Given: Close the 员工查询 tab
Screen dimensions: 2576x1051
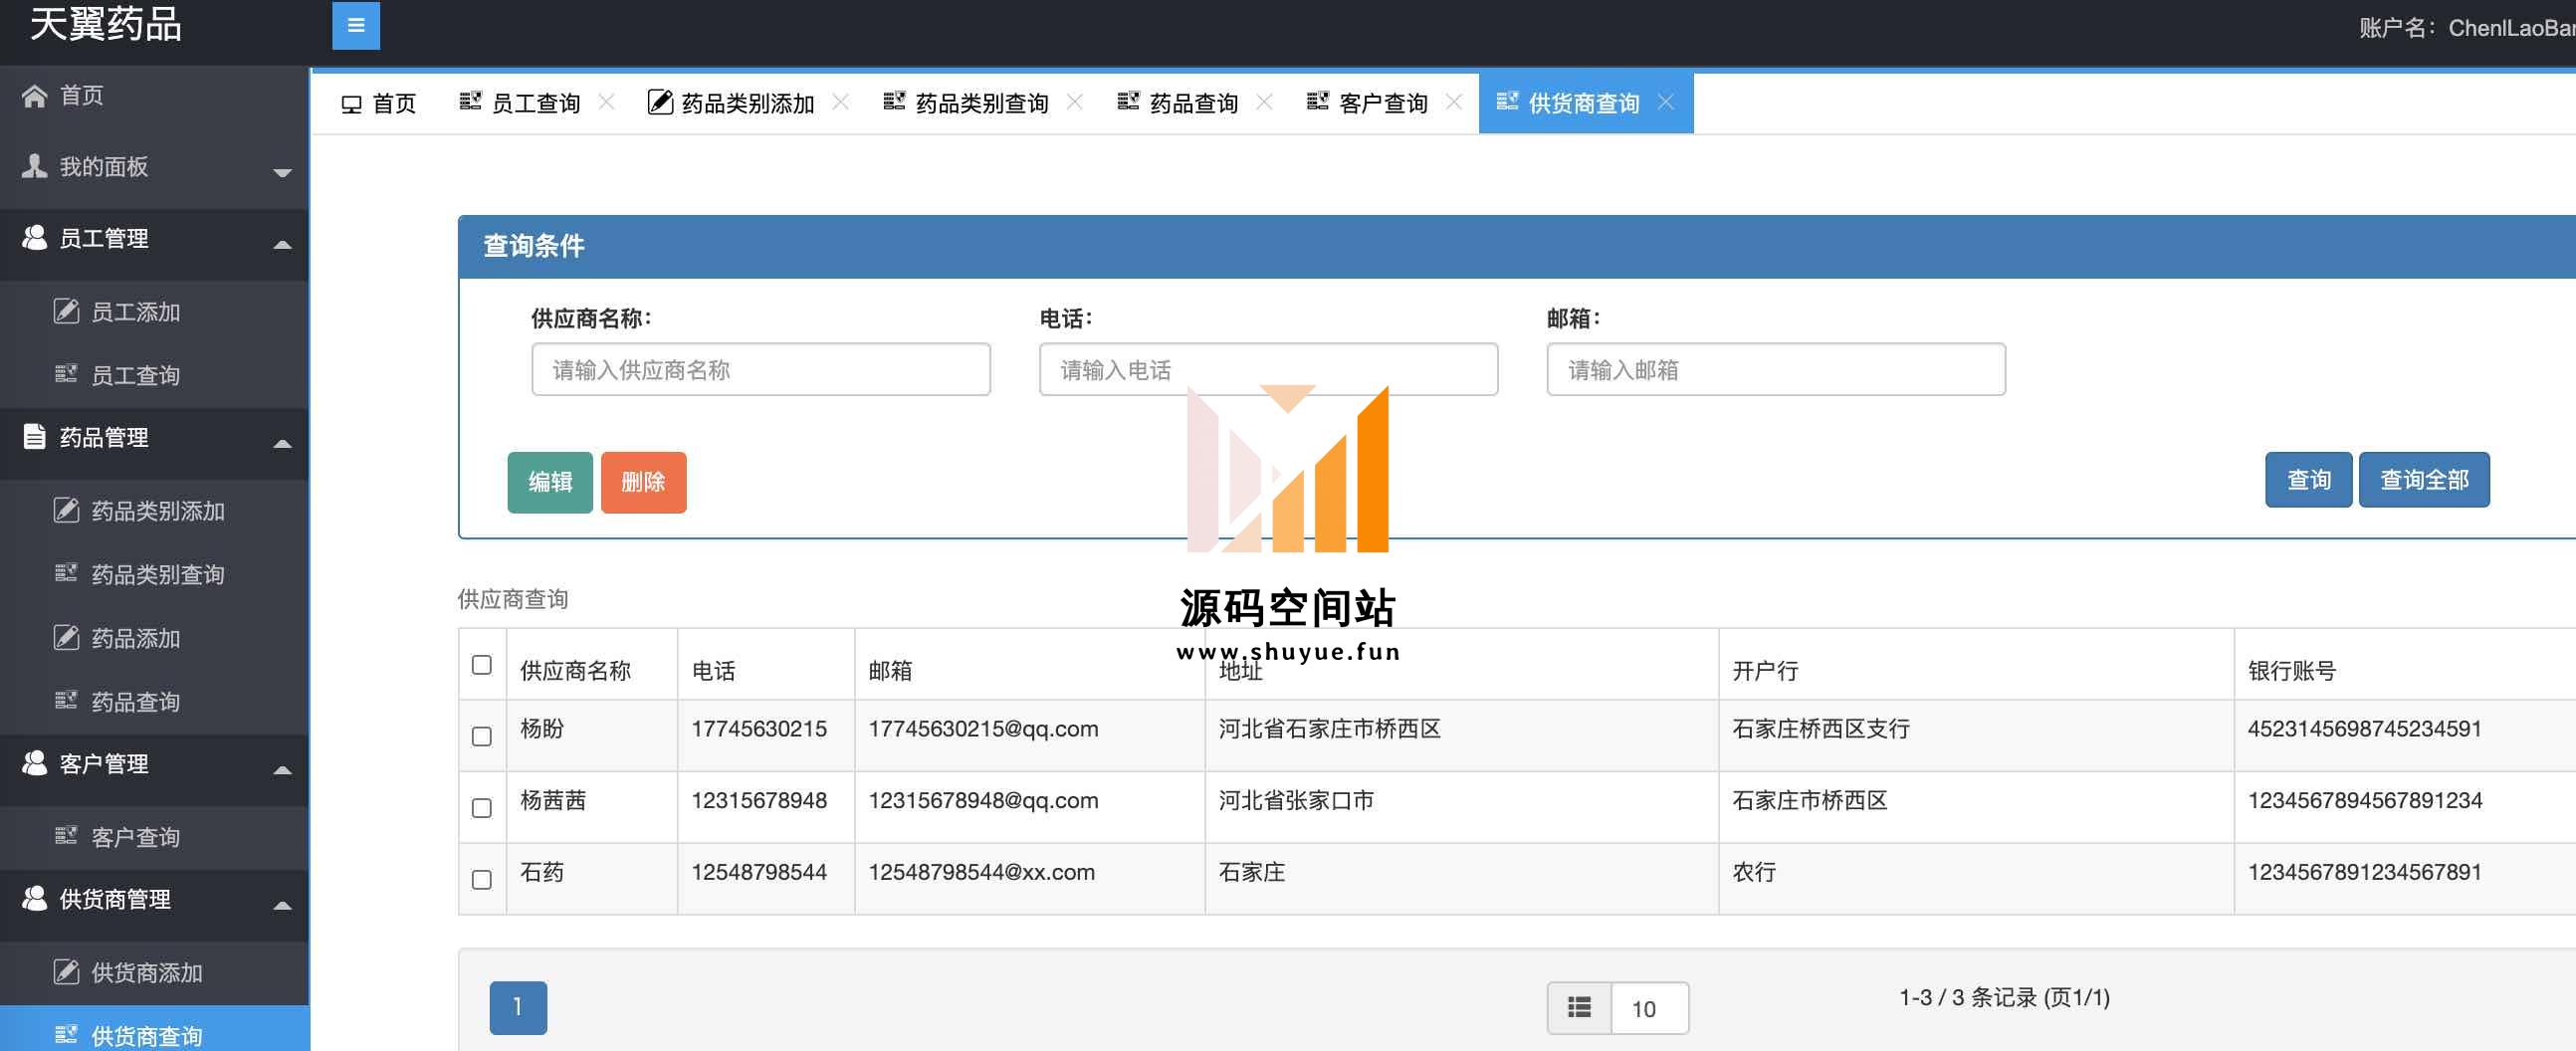Looking at the screenshot, I should click(x=606, y=102).
